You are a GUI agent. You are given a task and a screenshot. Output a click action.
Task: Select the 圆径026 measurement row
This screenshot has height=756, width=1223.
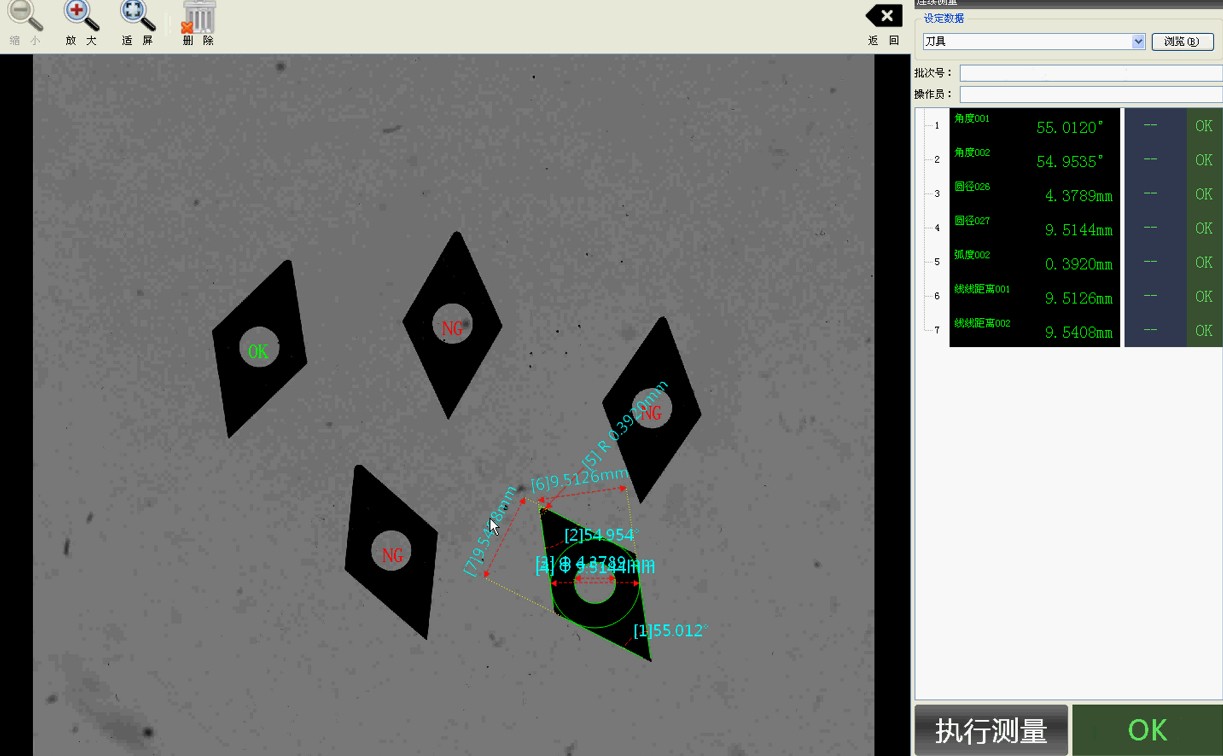pyautogui.click(x=1034, y=193)
